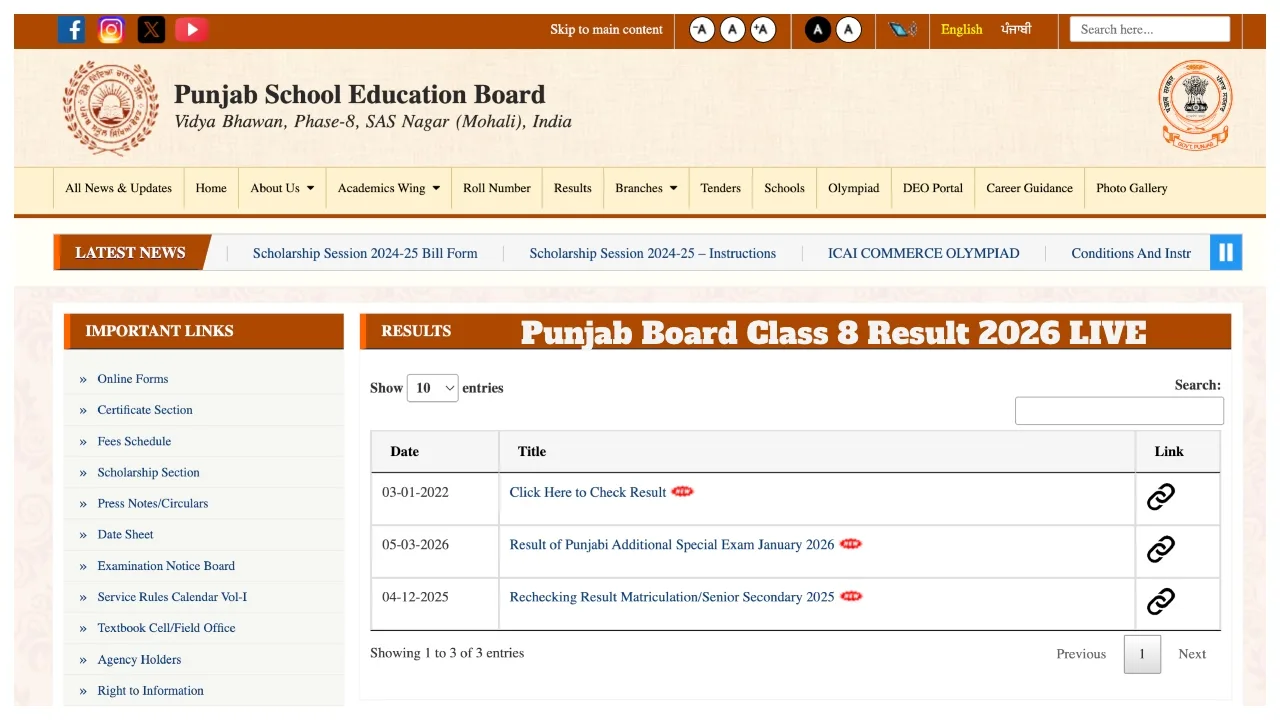Image resolution: width=1280 pixels, height=720 pixels.
Task: Decrease font size with -A icon
Action: click(702, 30)
